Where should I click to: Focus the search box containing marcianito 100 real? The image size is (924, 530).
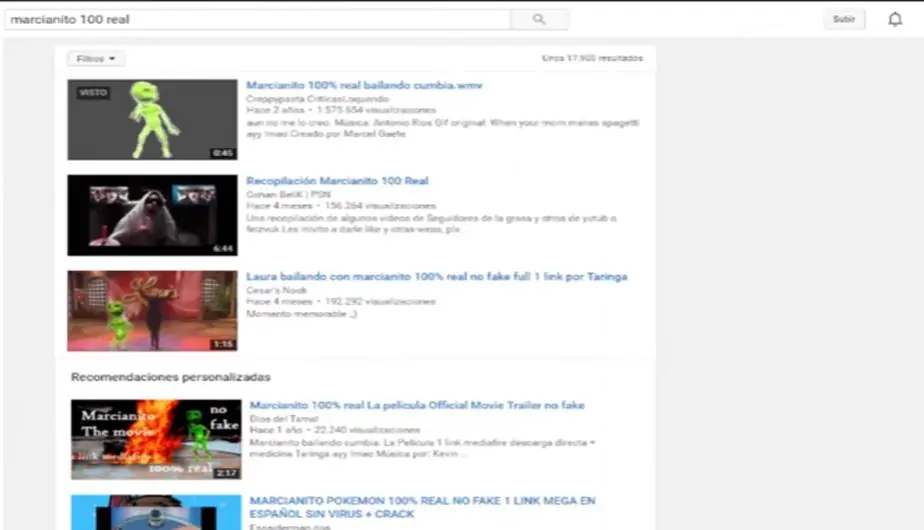258,19
